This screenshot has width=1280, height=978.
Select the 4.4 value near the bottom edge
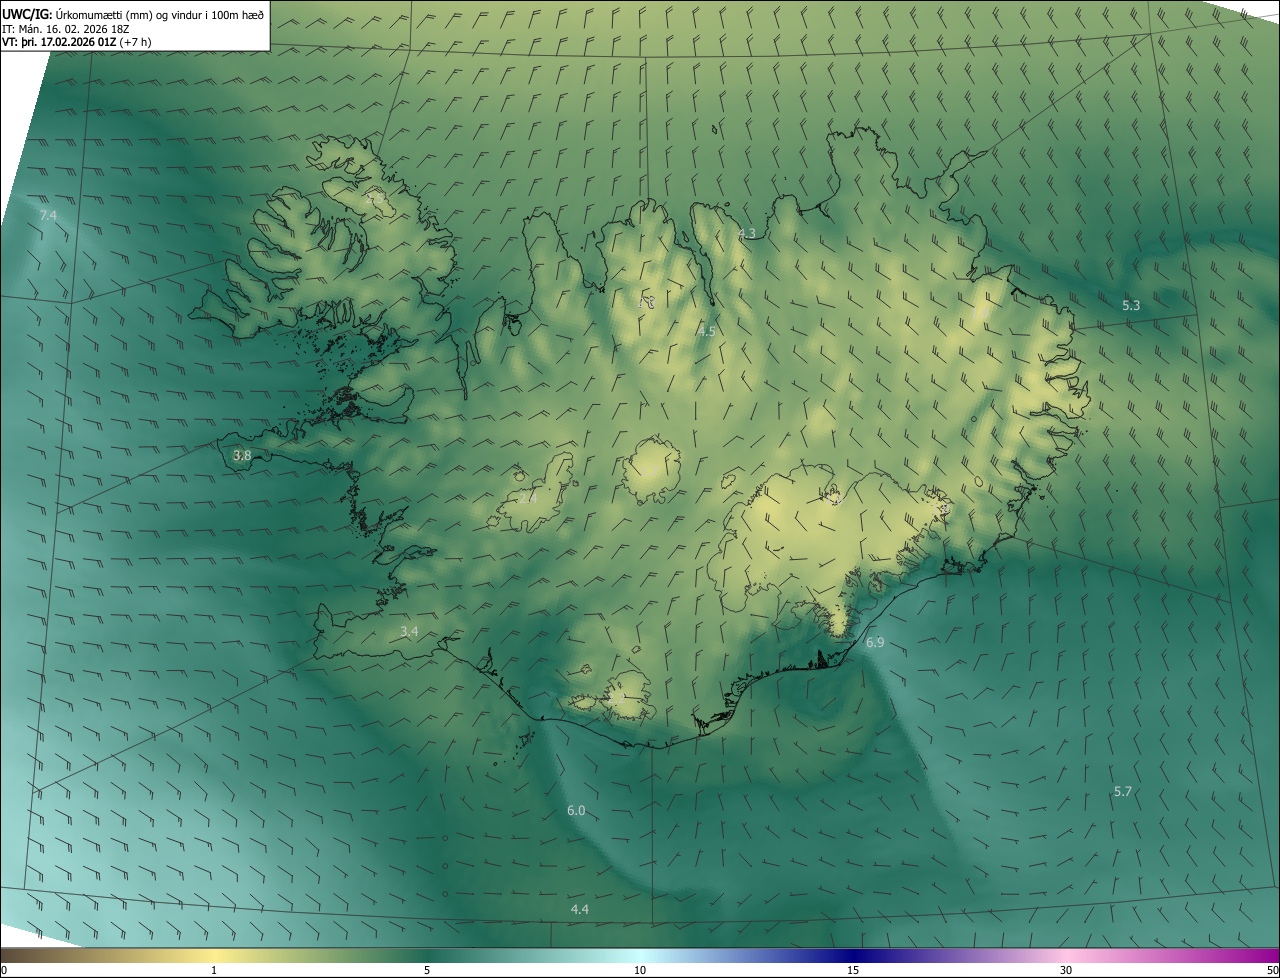coord(579,910)
